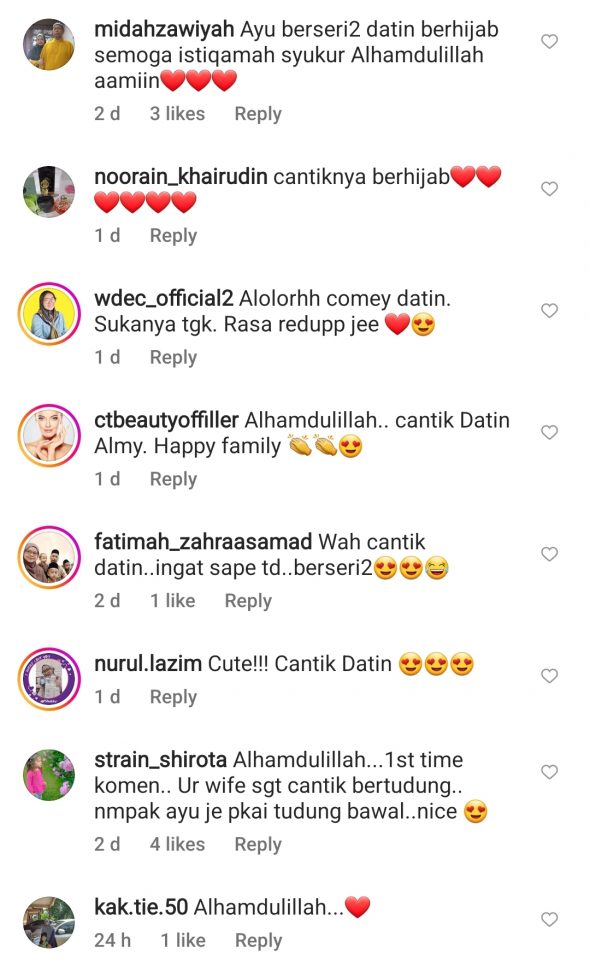Reply to kak.tie.50's comment
Screen dimensions: 590x967
click(258, 940)
